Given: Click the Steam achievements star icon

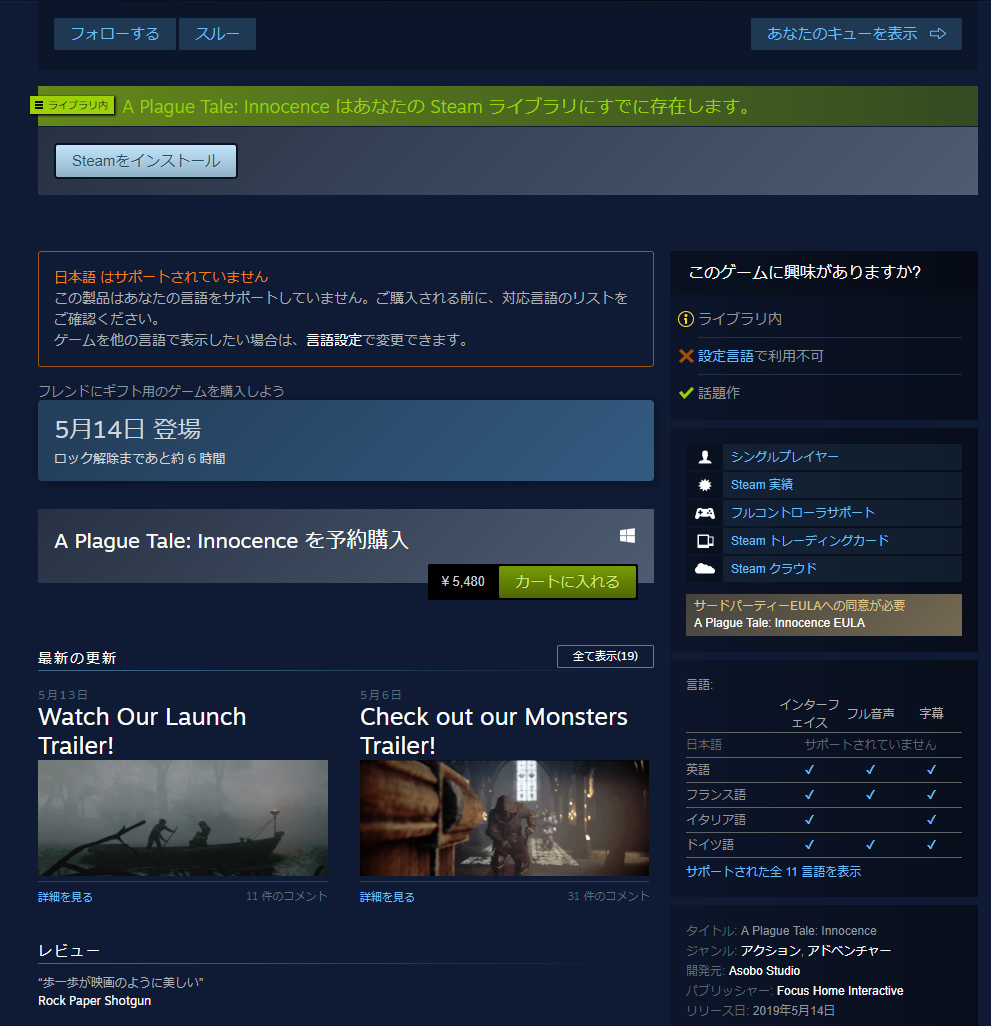Looking at the screenshot, I should click(x=704, y=485).
